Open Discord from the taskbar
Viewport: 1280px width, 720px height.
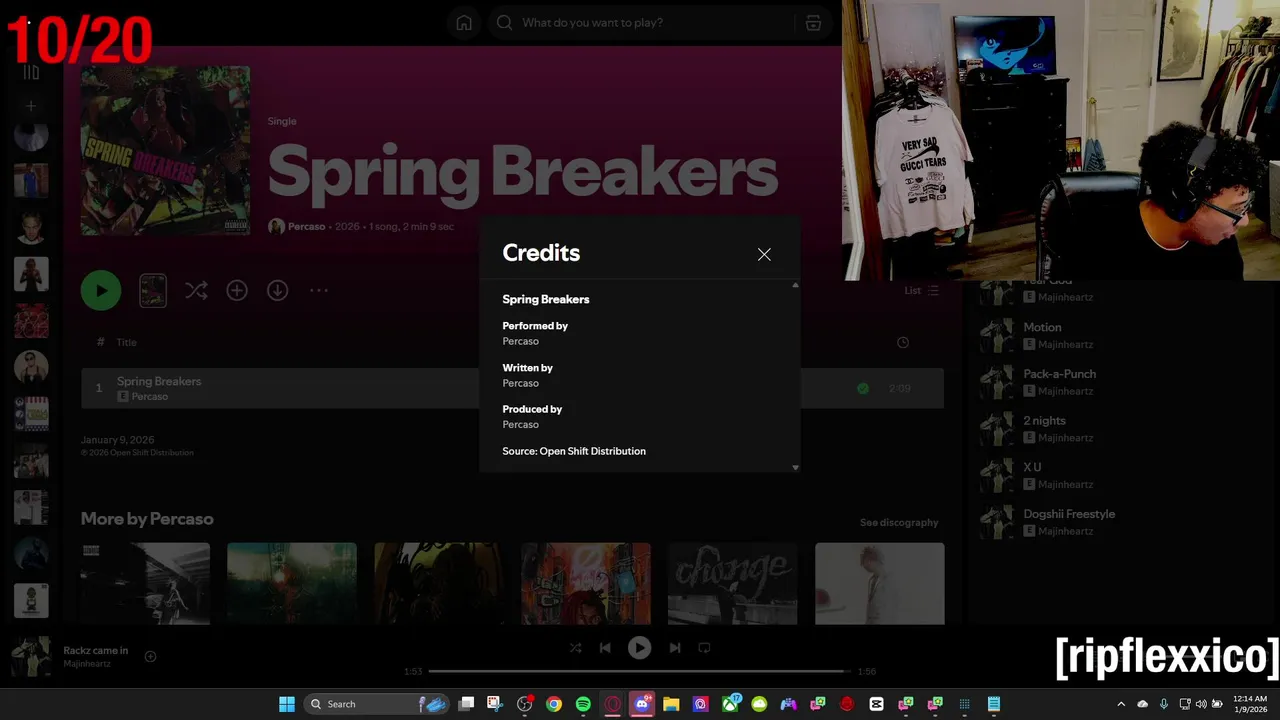pyautogui.click(x=642, y=704)
